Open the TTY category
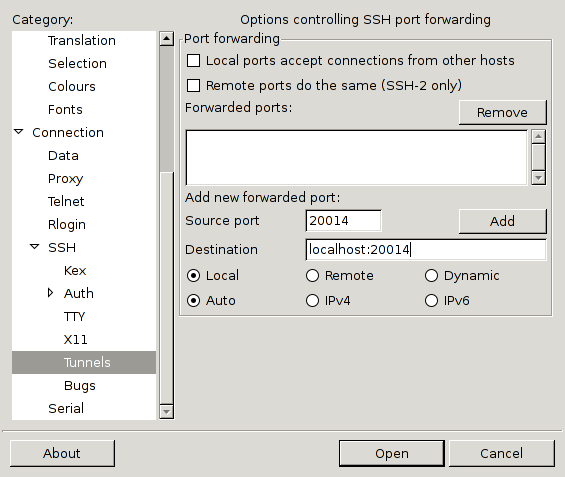The image size is (565, 477). (74, 316)
